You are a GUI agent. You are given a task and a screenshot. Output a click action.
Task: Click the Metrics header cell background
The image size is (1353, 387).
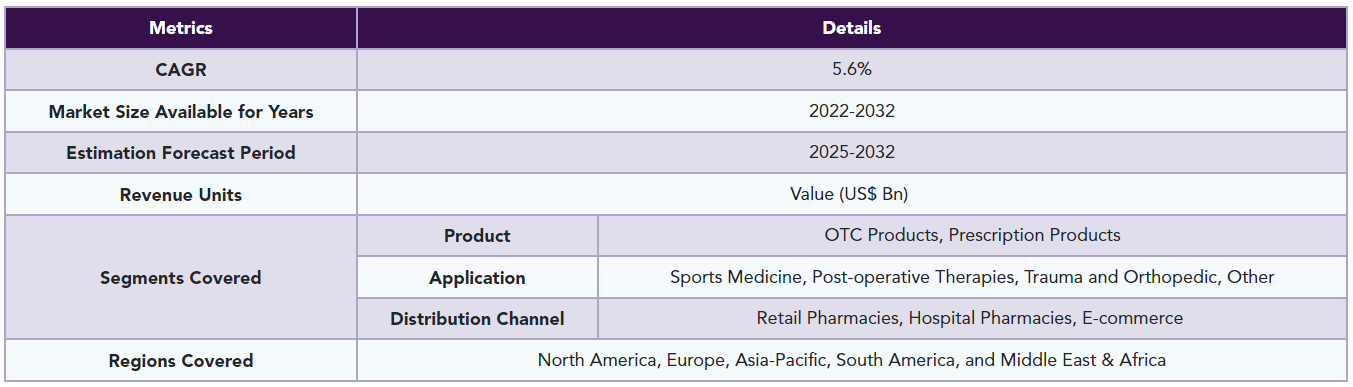181,28
